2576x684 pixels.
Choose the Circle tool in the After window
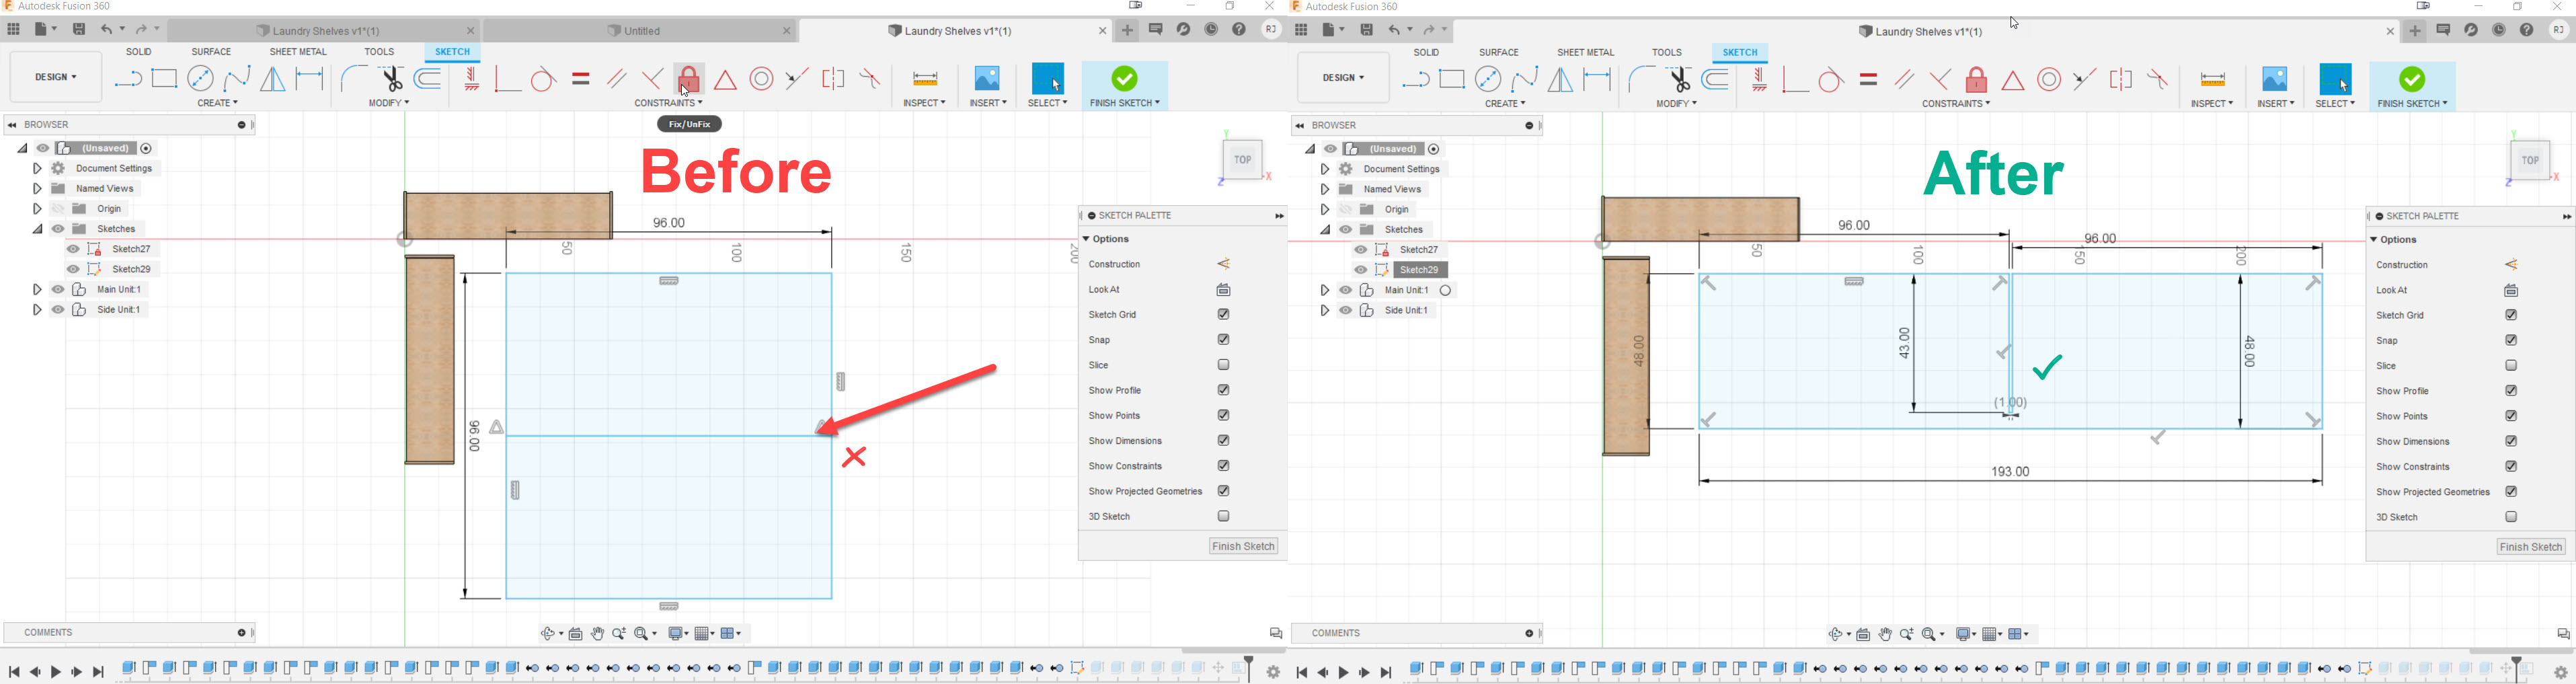click(x=1488, y=80)
